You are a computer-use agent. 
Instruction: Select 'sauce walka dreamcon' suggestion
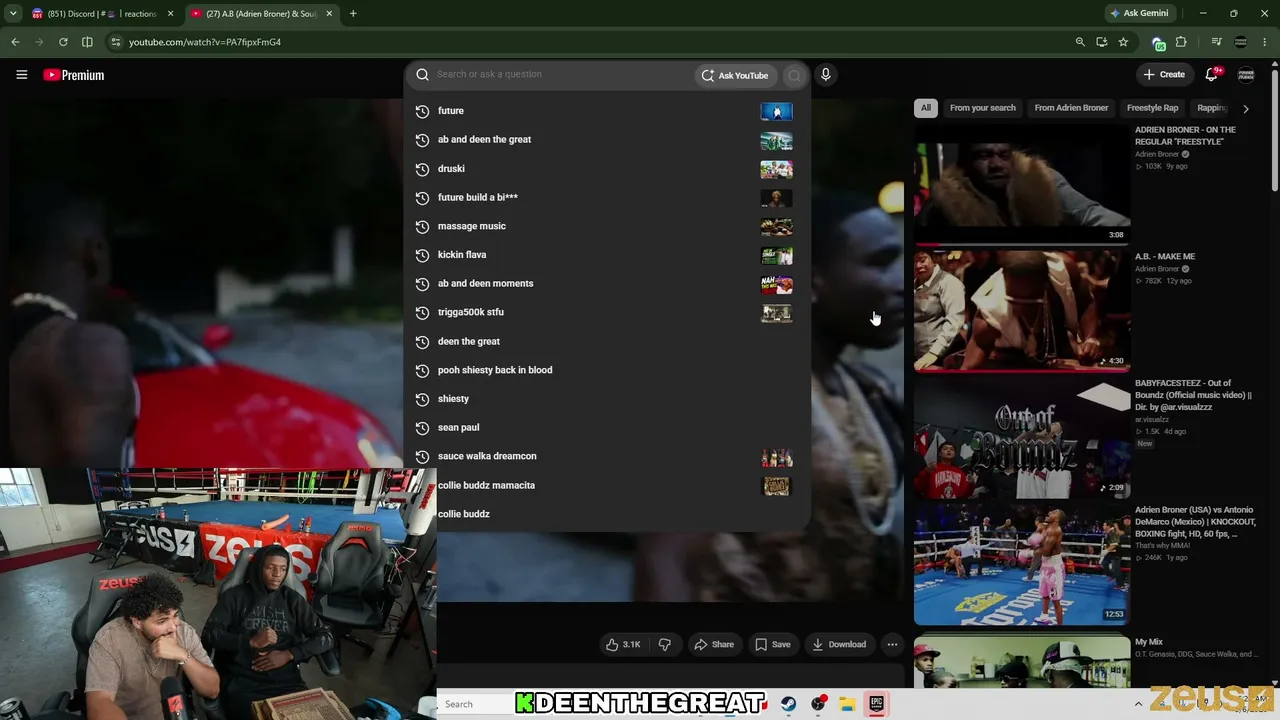[607, 456]
